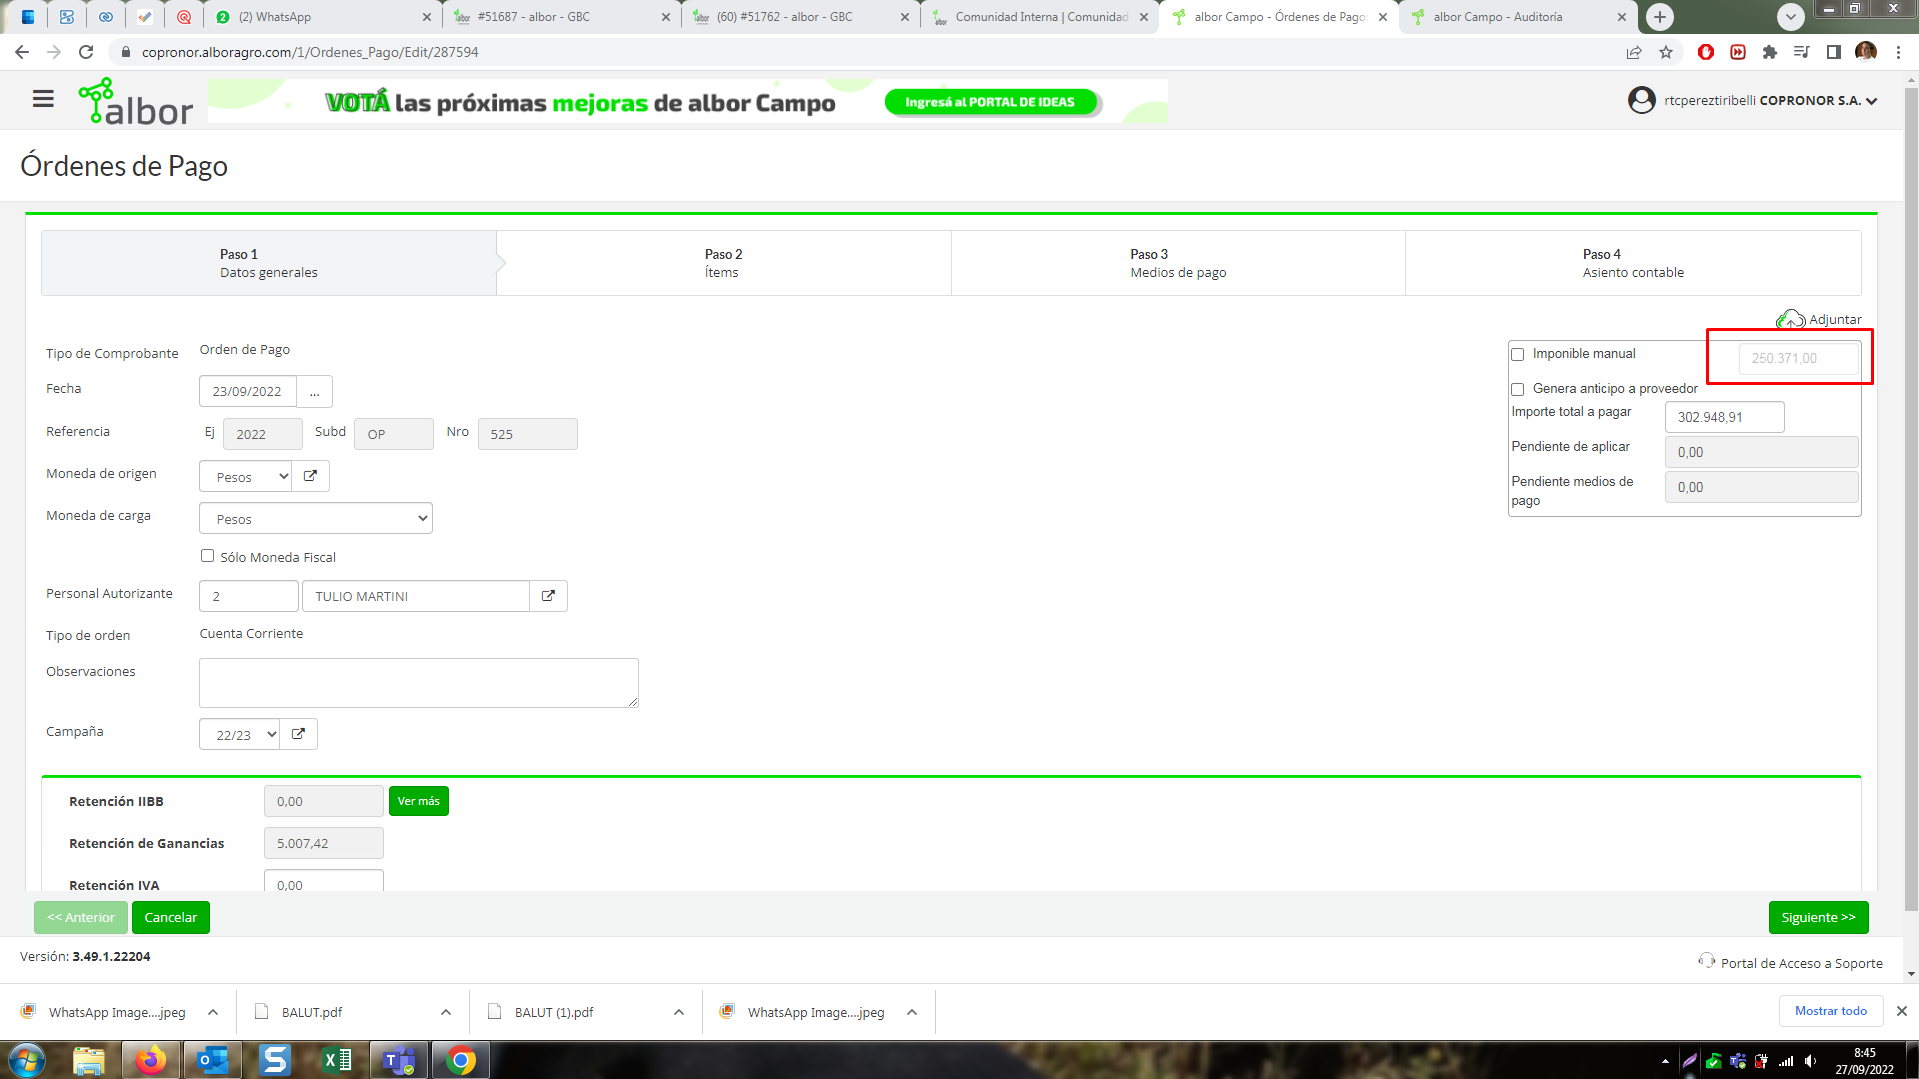Switch to albor Campo - Auditoría tab

point(1519,17)
